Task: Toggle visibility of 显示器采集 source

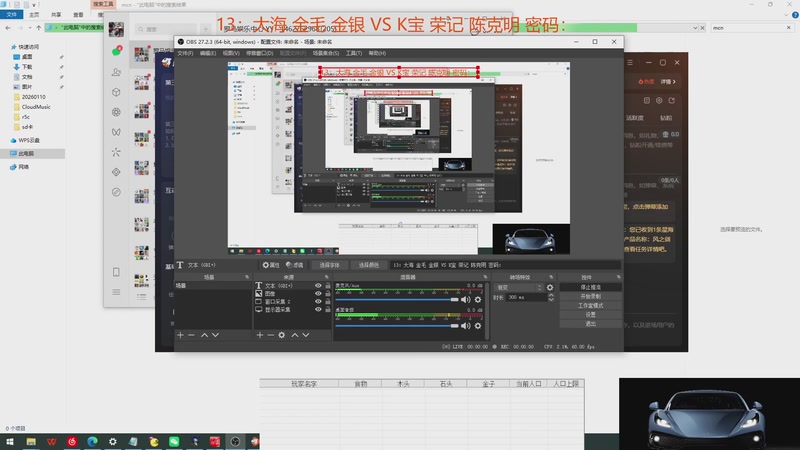Action: pyautogui.click(x=318, y=309)
